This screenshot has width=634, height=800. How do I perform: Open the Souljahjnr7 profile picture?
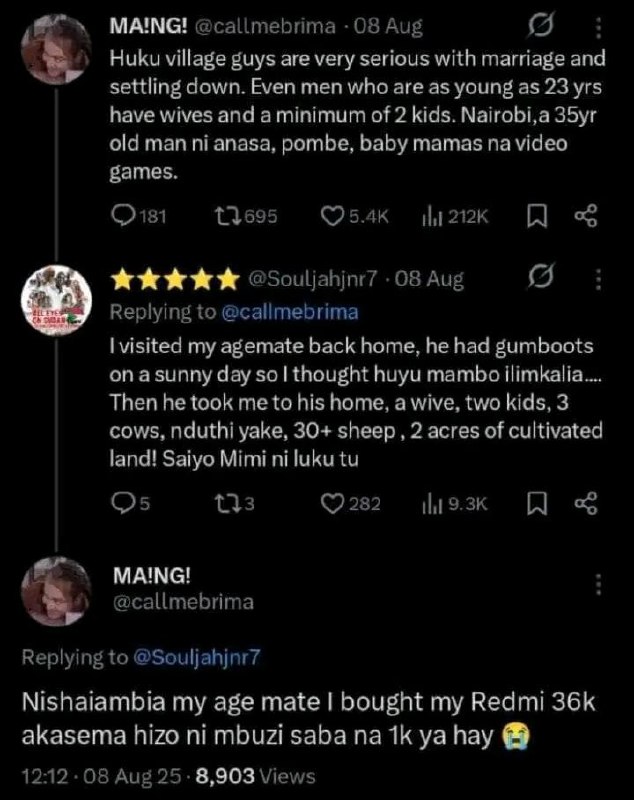tap(56, 299)
